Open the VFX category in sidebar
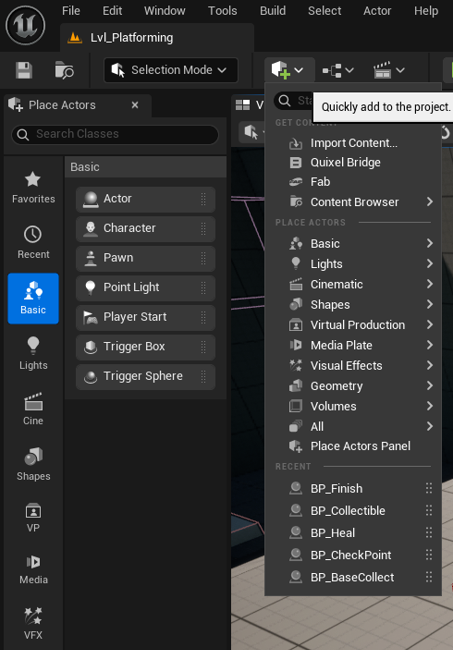This screenshot has width=453, height=650. point(33,623)
